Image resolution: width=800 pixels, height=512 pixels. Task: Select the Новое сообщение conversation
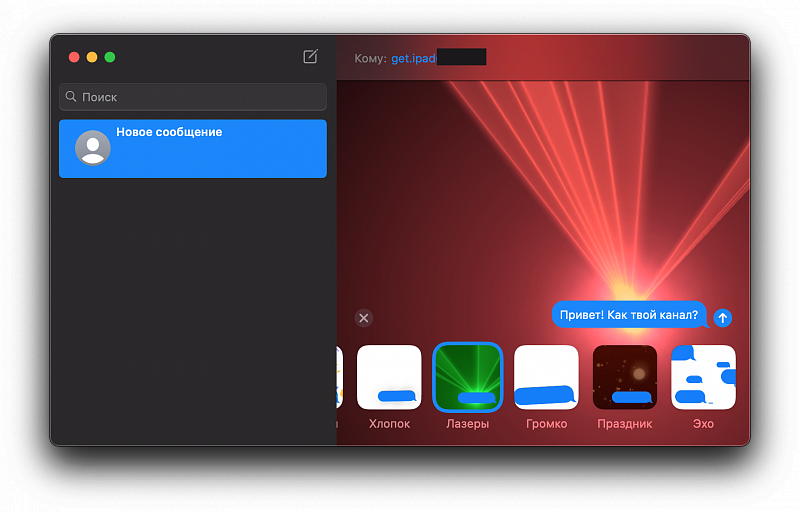(193, 148)
